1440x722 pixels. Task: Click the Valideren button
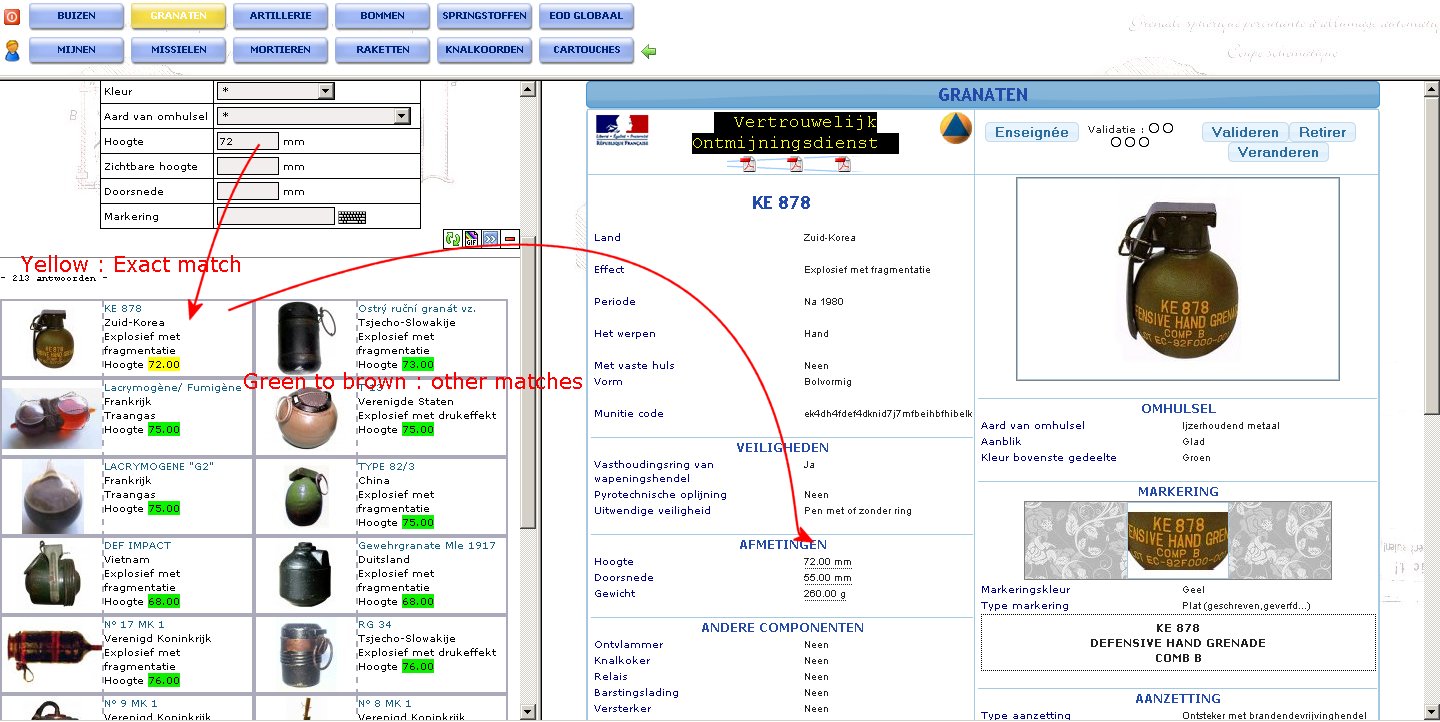point(1245,132)
